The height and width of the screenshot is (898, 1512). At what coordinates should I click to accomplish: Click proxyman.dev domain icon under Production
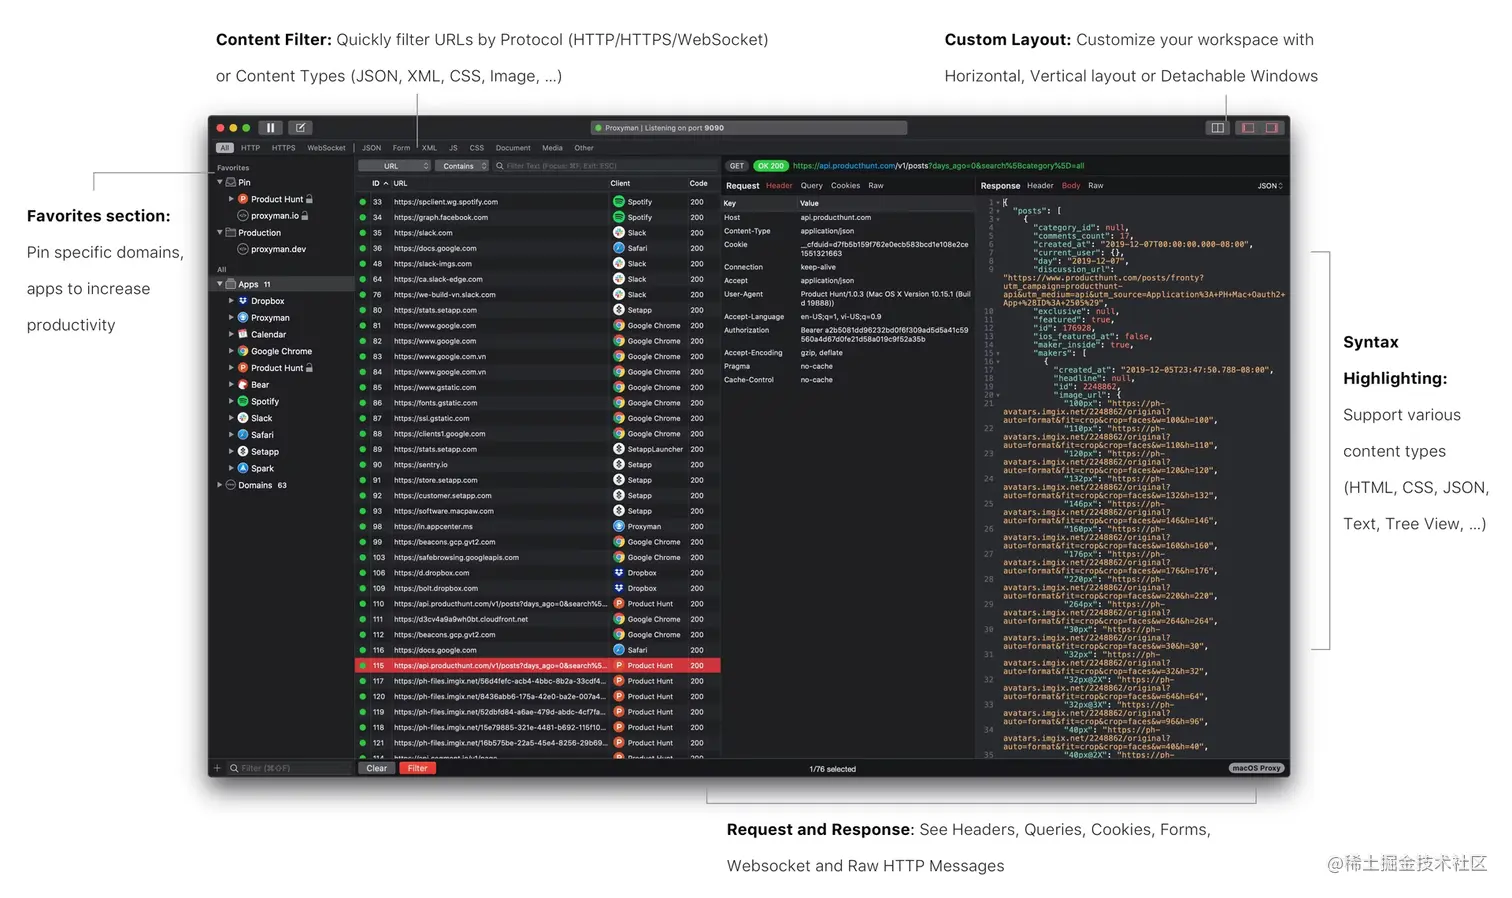243,249
